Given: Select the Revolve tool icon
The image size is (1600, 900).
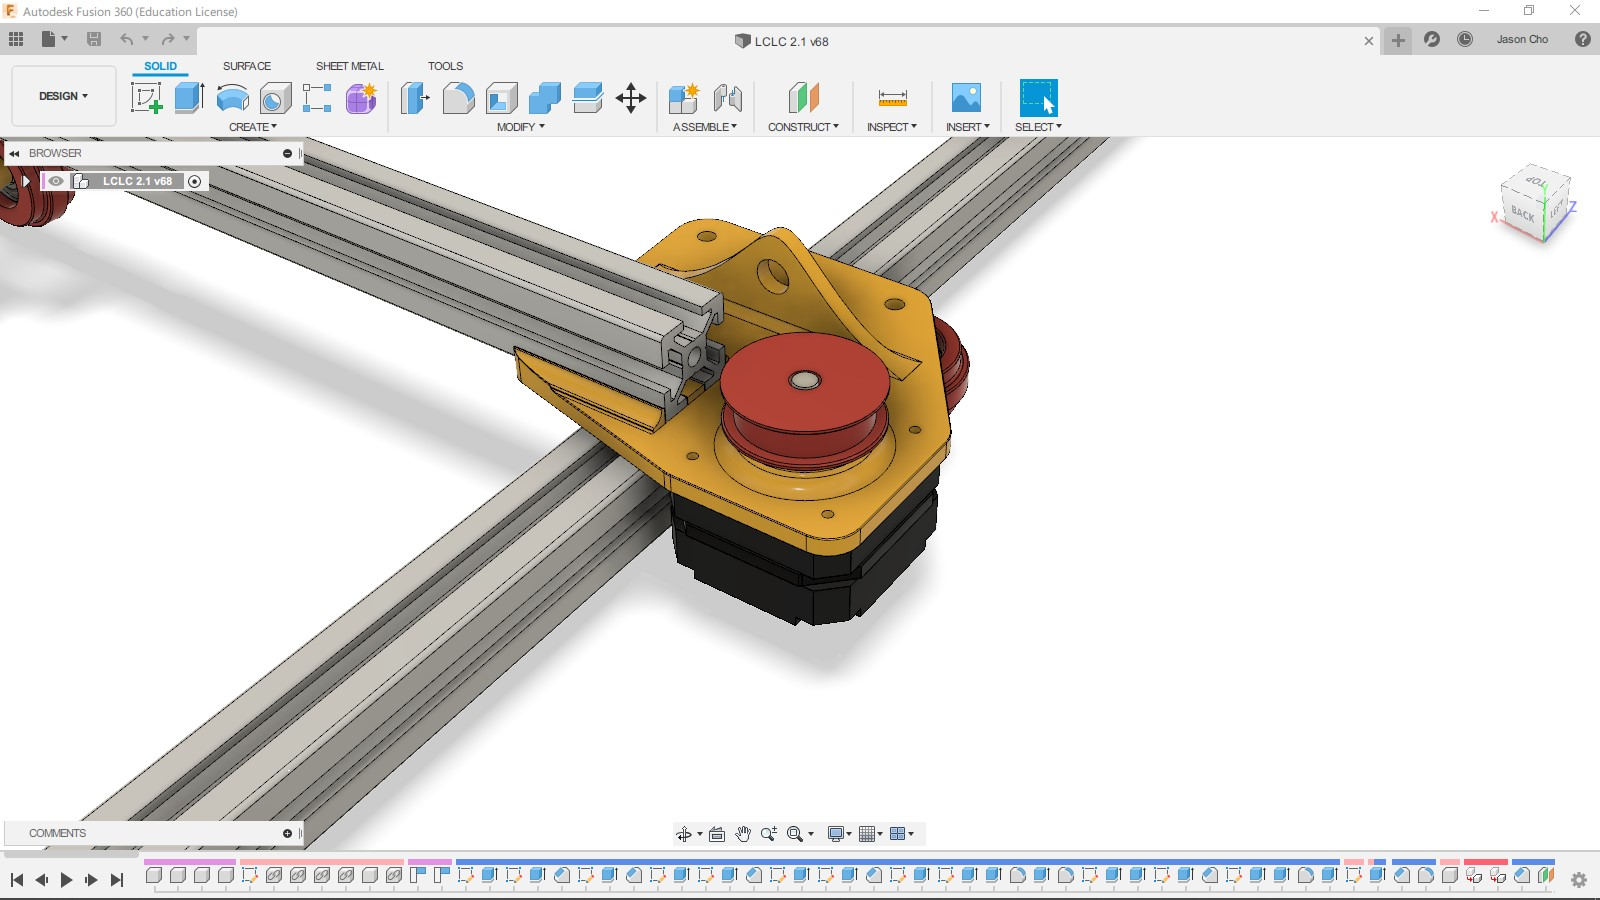Looking at the screenshot, I should pos(232,98).
